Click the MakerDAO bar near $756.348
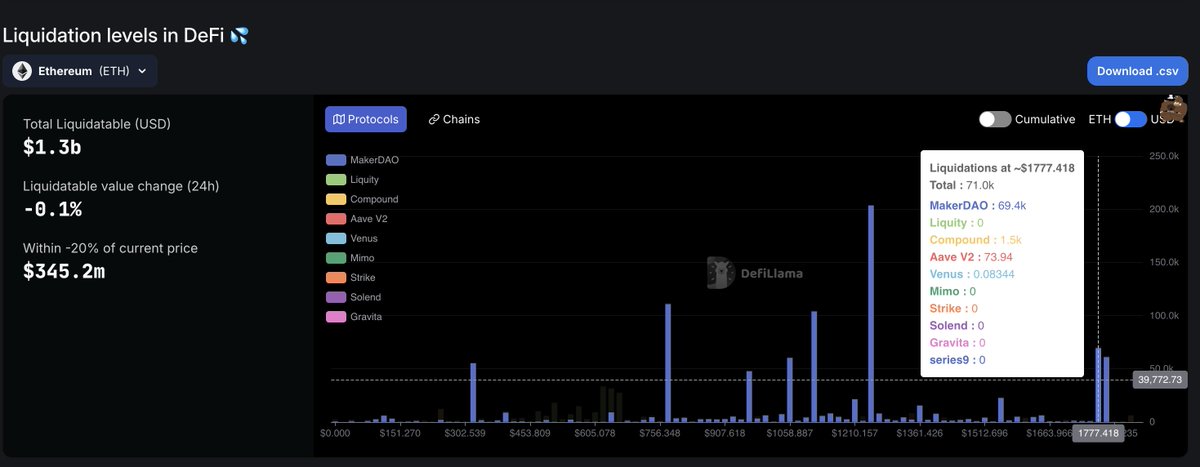Viewport: 1200px width, 467px height. [667, 363]
